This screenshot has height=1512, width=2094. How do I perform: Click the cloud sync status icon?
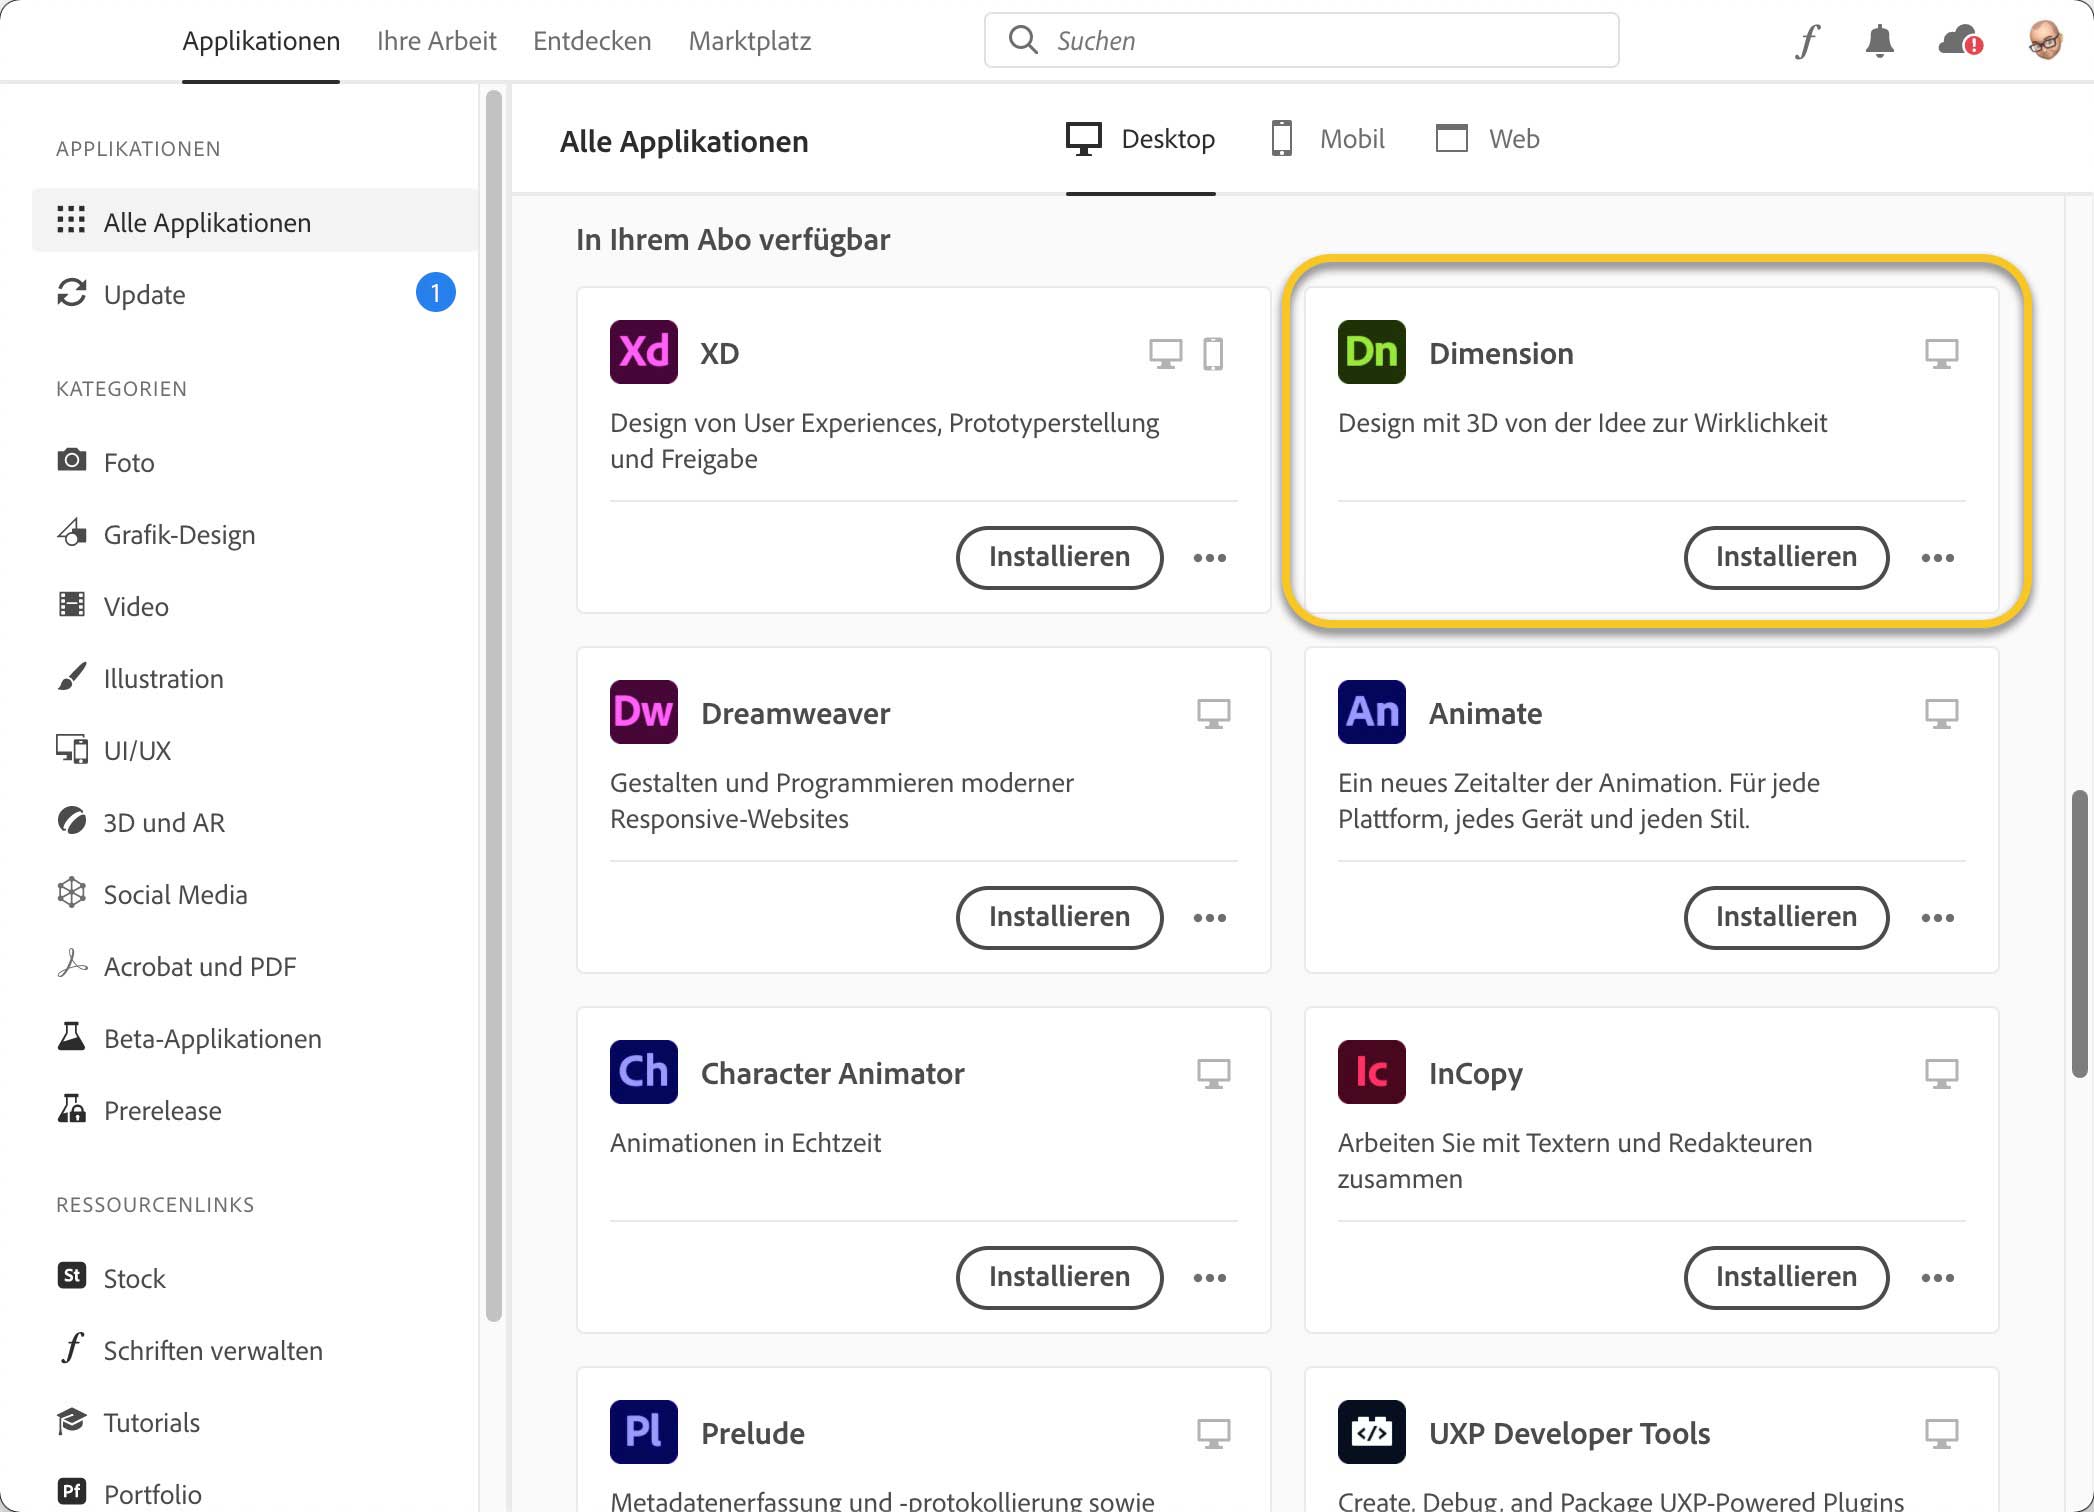1959,41
